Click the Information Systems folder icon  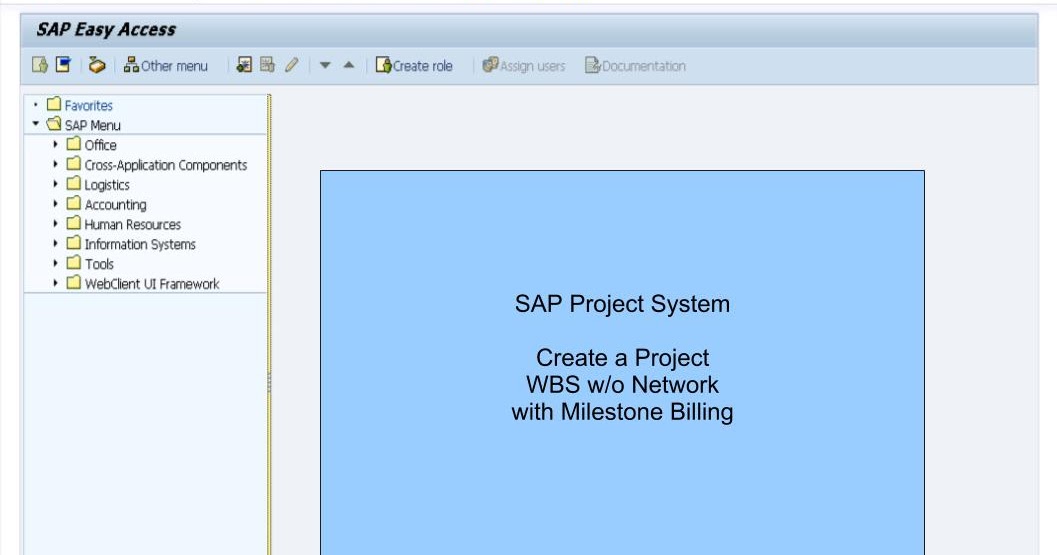73,243
